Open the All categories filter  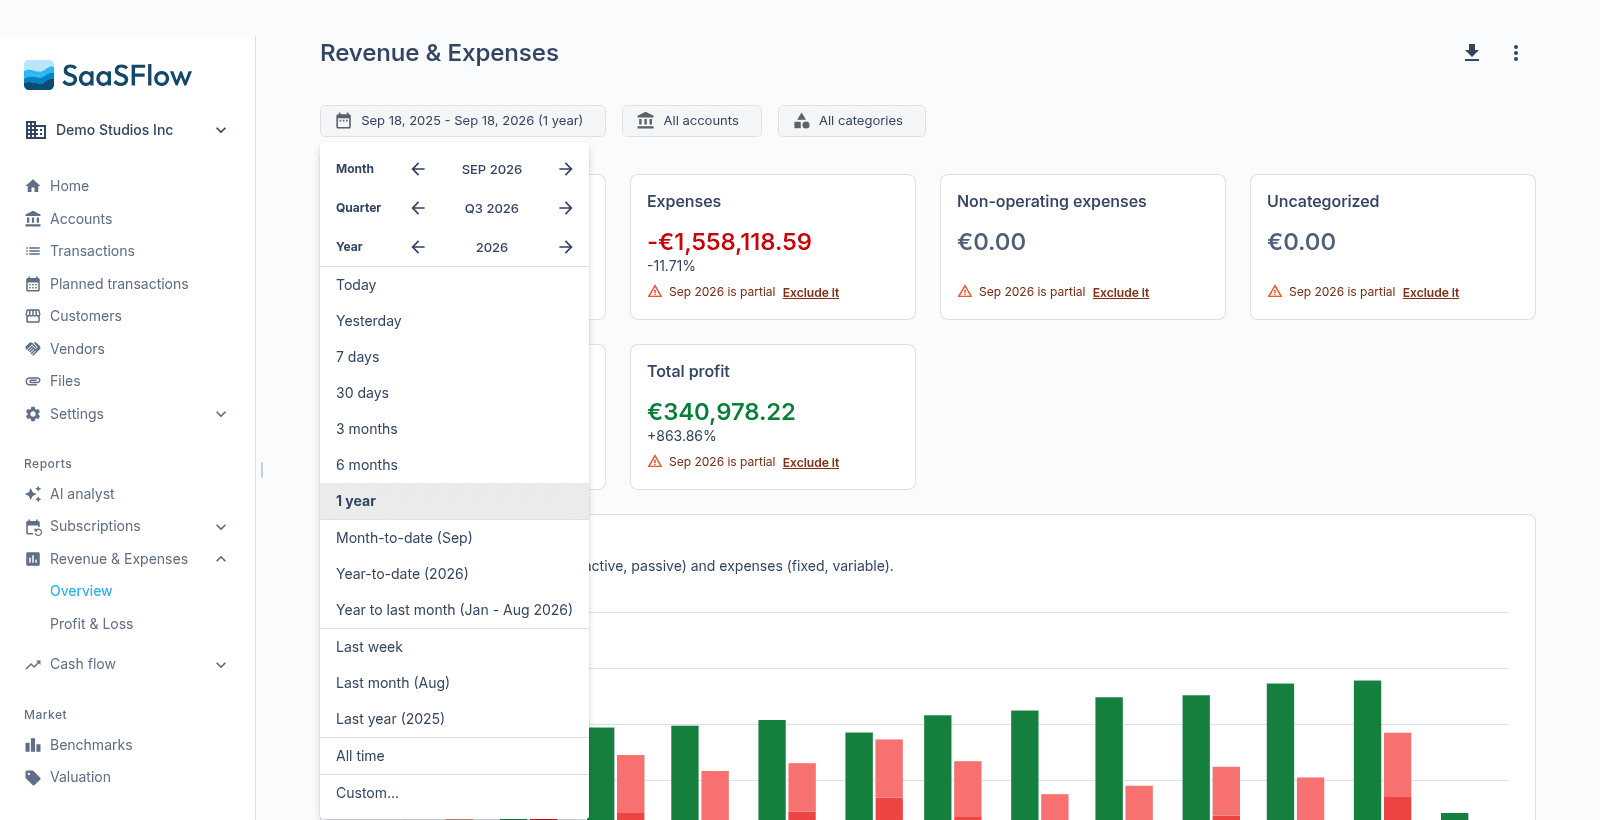point(852,121)
